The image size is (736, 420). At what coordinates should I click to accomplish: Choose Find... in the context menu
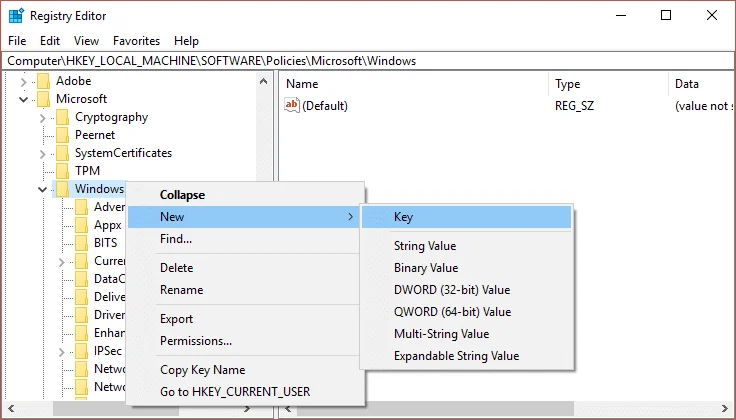tap(246, 239)
